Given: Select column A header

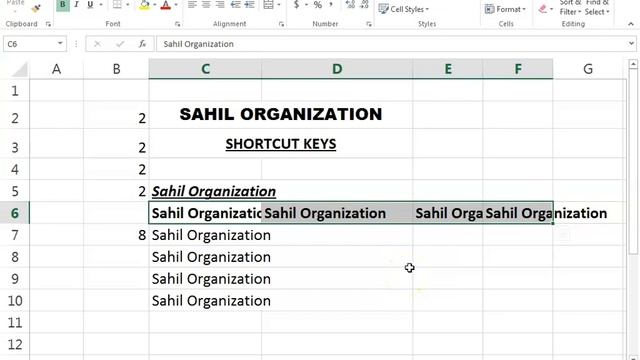Looking at the screenshot, I should pos(56,69).
